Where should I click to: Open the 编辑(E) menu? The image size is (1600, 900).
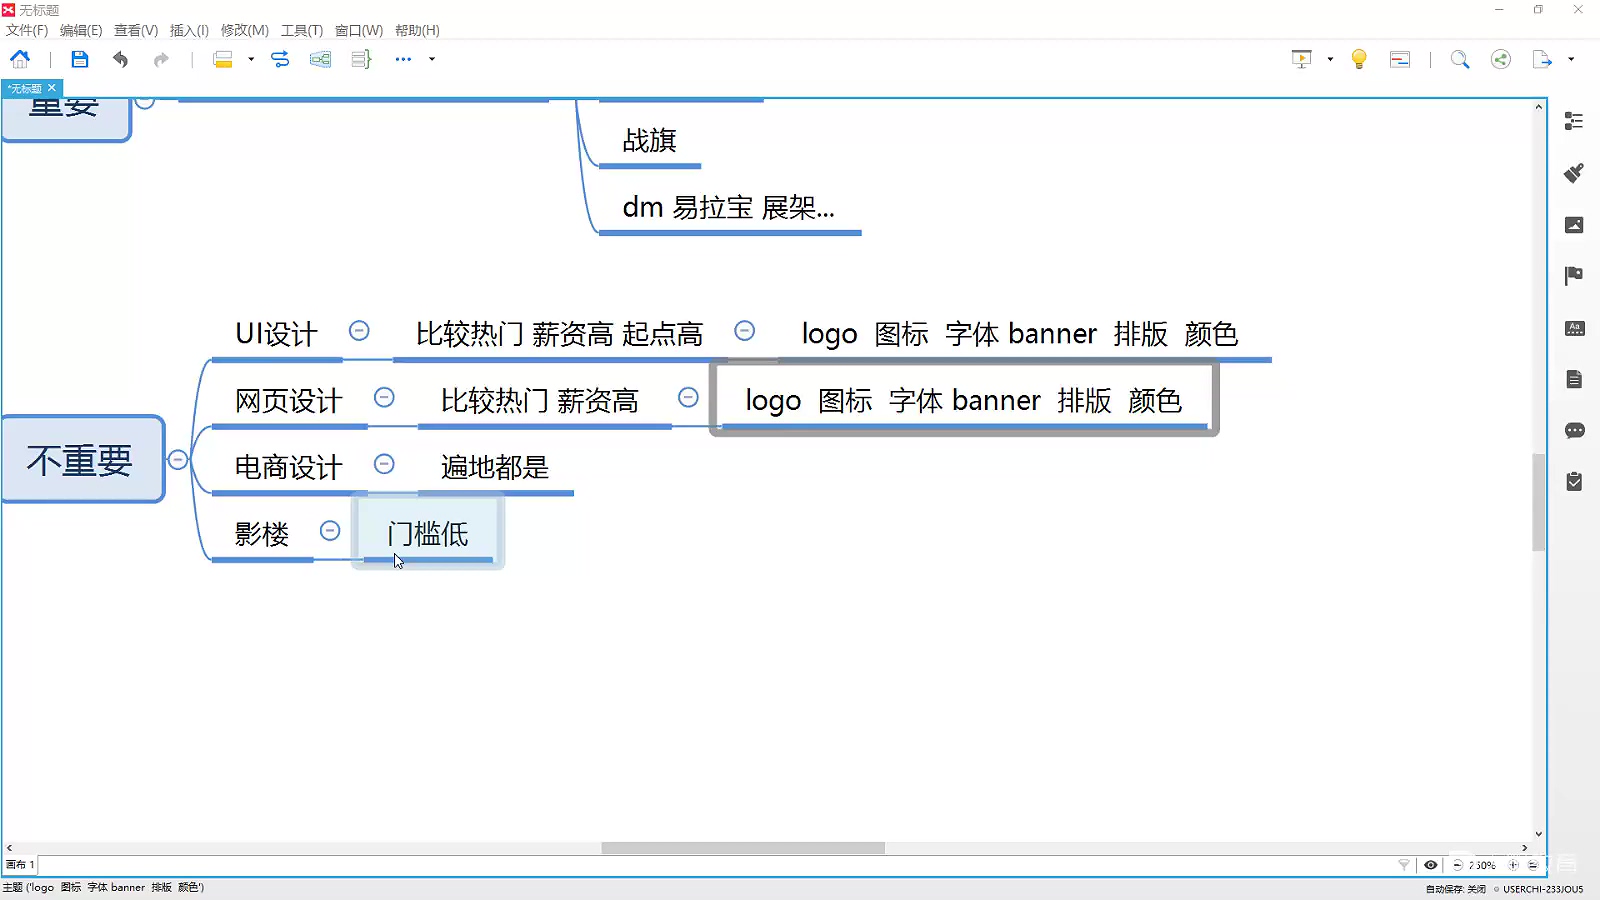click(x=81, y=30)
